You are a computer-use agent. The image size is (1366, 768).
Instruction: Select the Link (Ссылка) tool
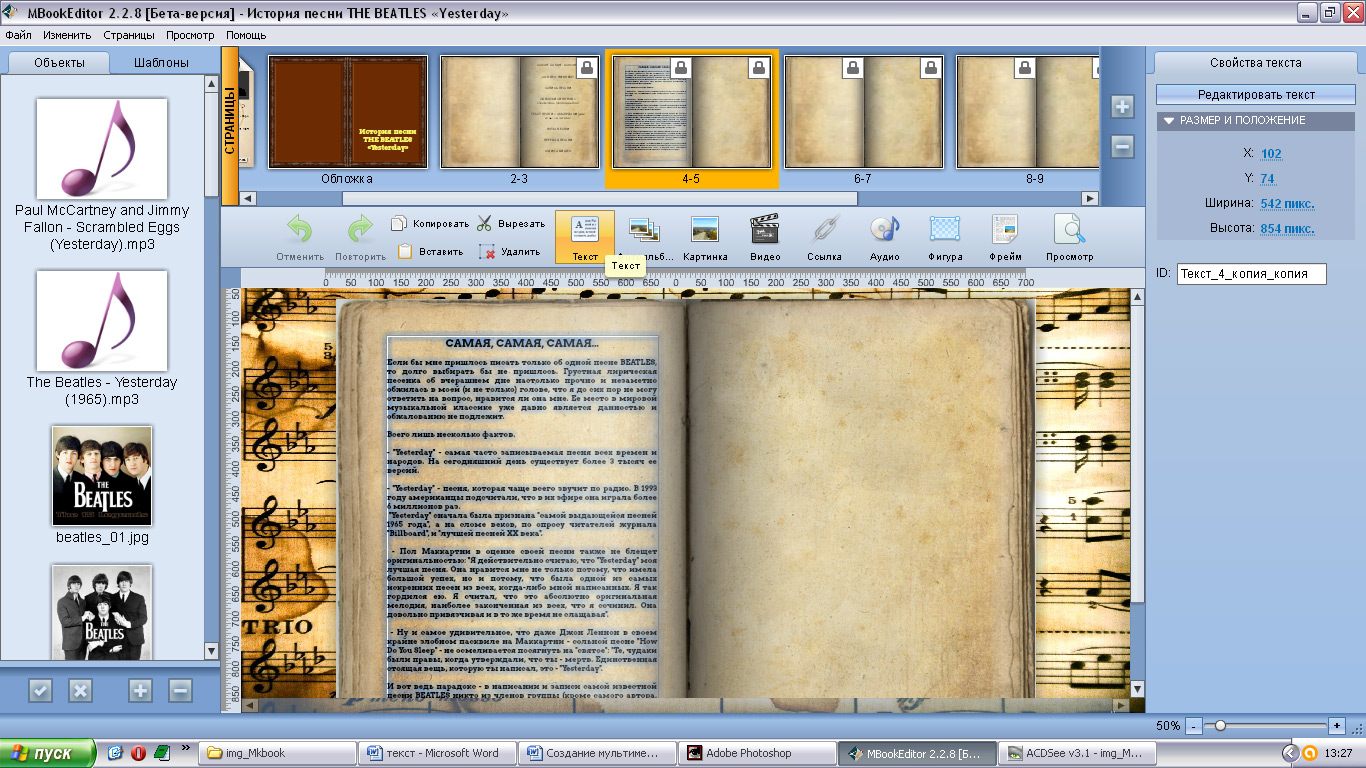[825, 237]
